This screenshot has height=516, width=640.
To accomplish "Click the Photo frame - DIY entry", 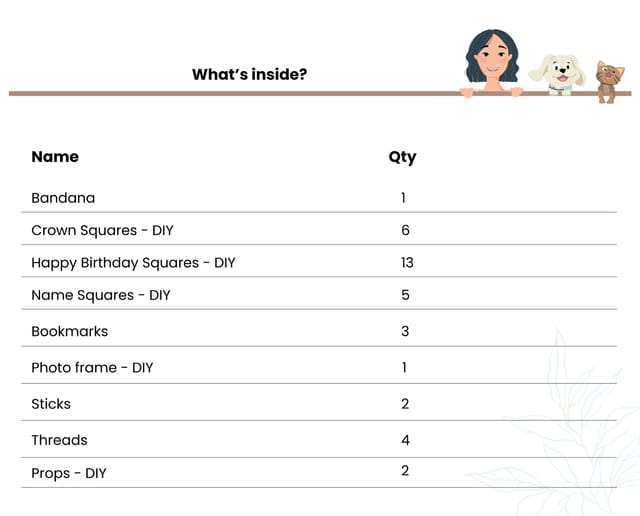I will pyautogui.click(x=92, y=368).
